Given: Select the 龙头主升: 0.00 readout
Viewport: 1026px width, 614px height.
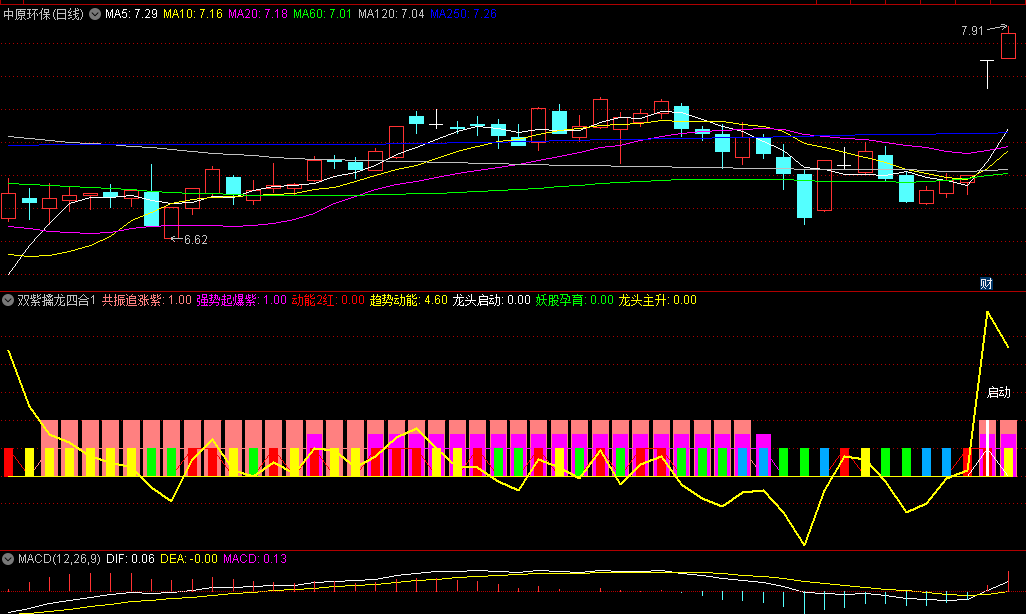Looking at the screenshot, I should tap(658, 300).
